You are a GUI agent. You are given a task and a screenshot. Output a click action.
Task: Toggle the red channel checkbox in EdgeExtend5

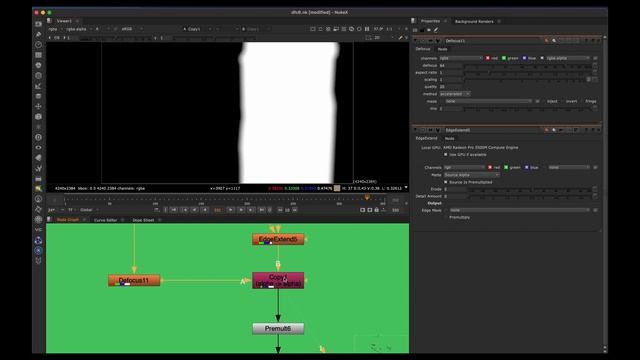click(x=490, y=167)
